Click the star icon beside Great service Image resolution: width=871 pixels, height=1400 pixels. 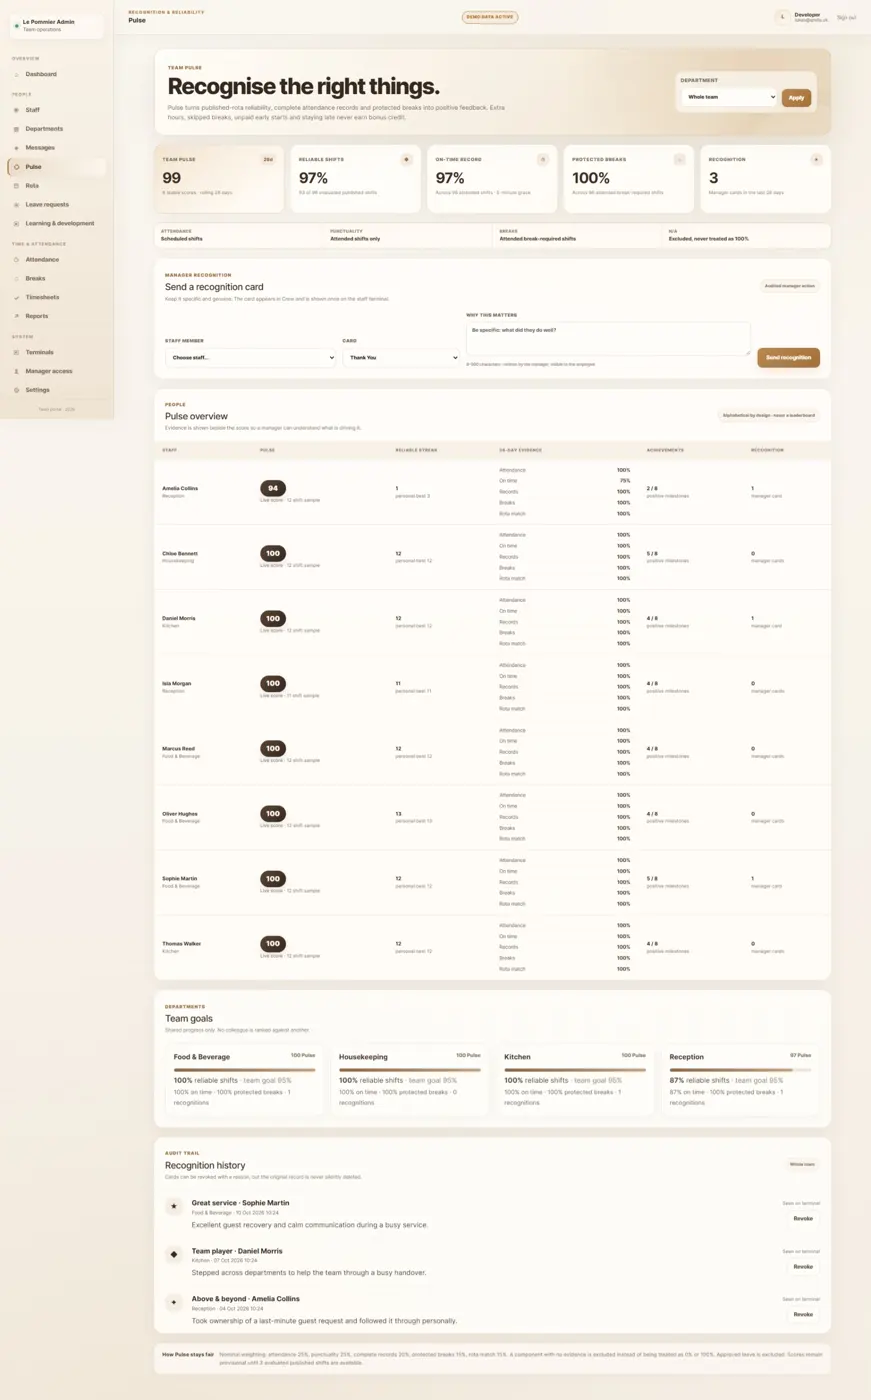pyautogui.click(x=174, y=1207)
